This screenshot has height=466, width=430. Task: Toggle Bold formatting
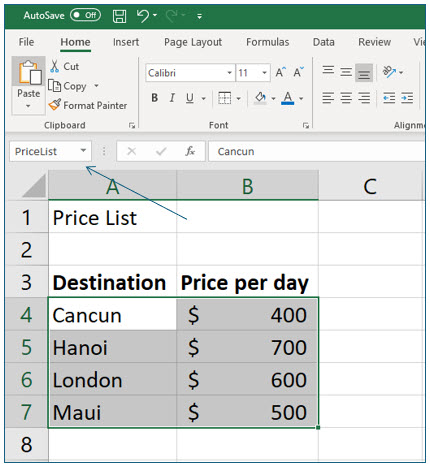154,98
